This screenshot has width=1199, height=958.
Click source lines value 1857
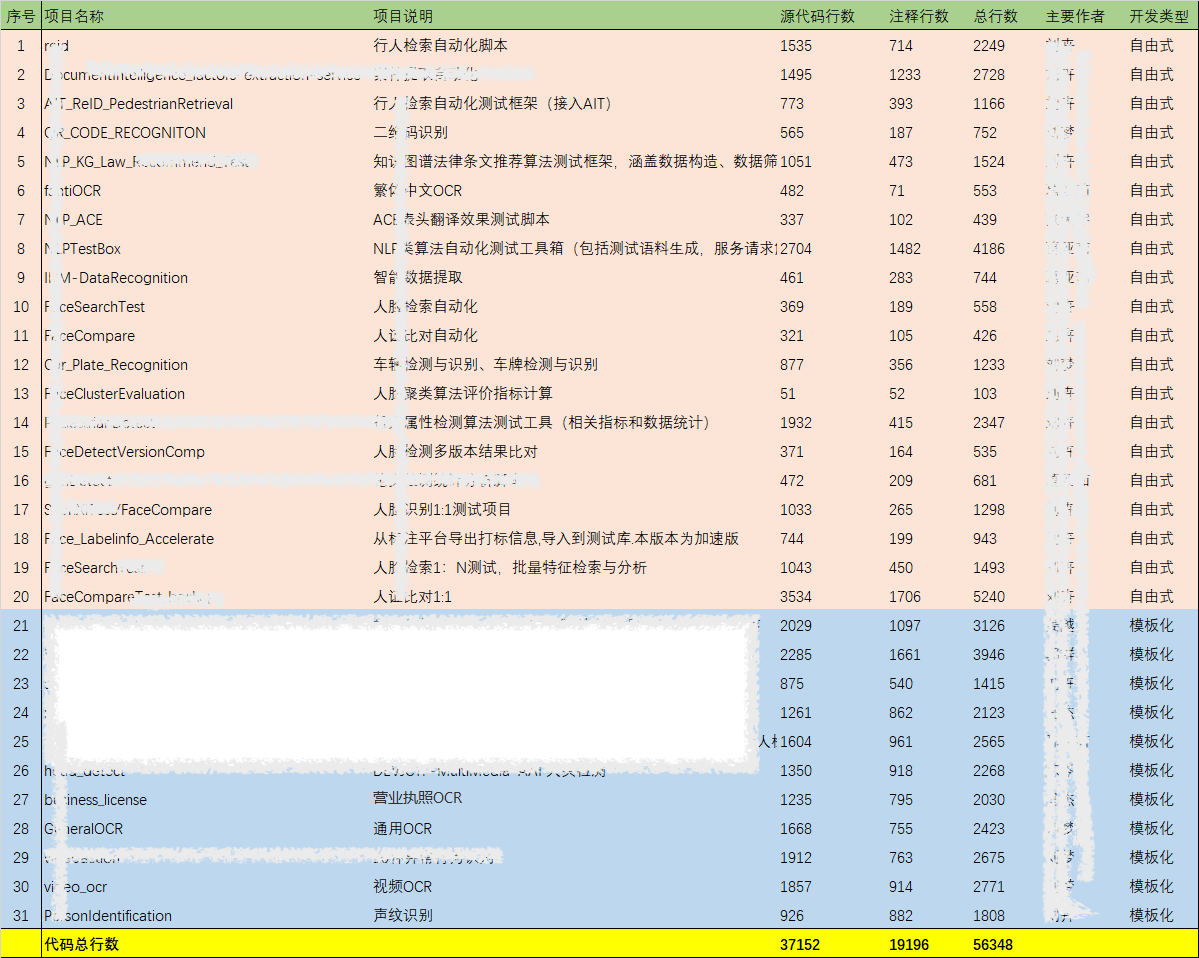coord(796,888)
